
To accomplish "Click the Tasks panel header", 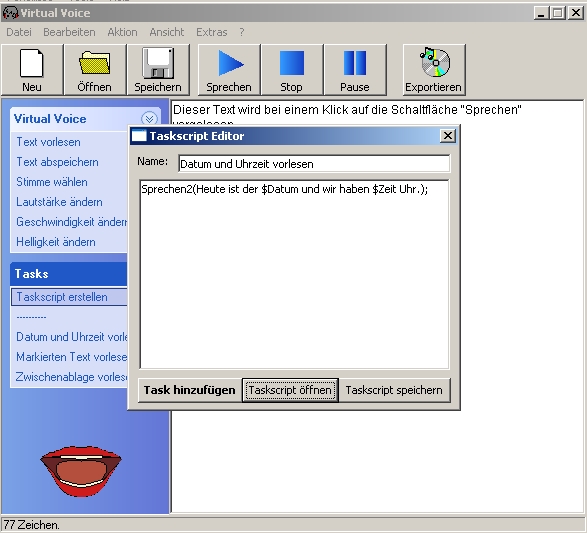I will 69,274.
